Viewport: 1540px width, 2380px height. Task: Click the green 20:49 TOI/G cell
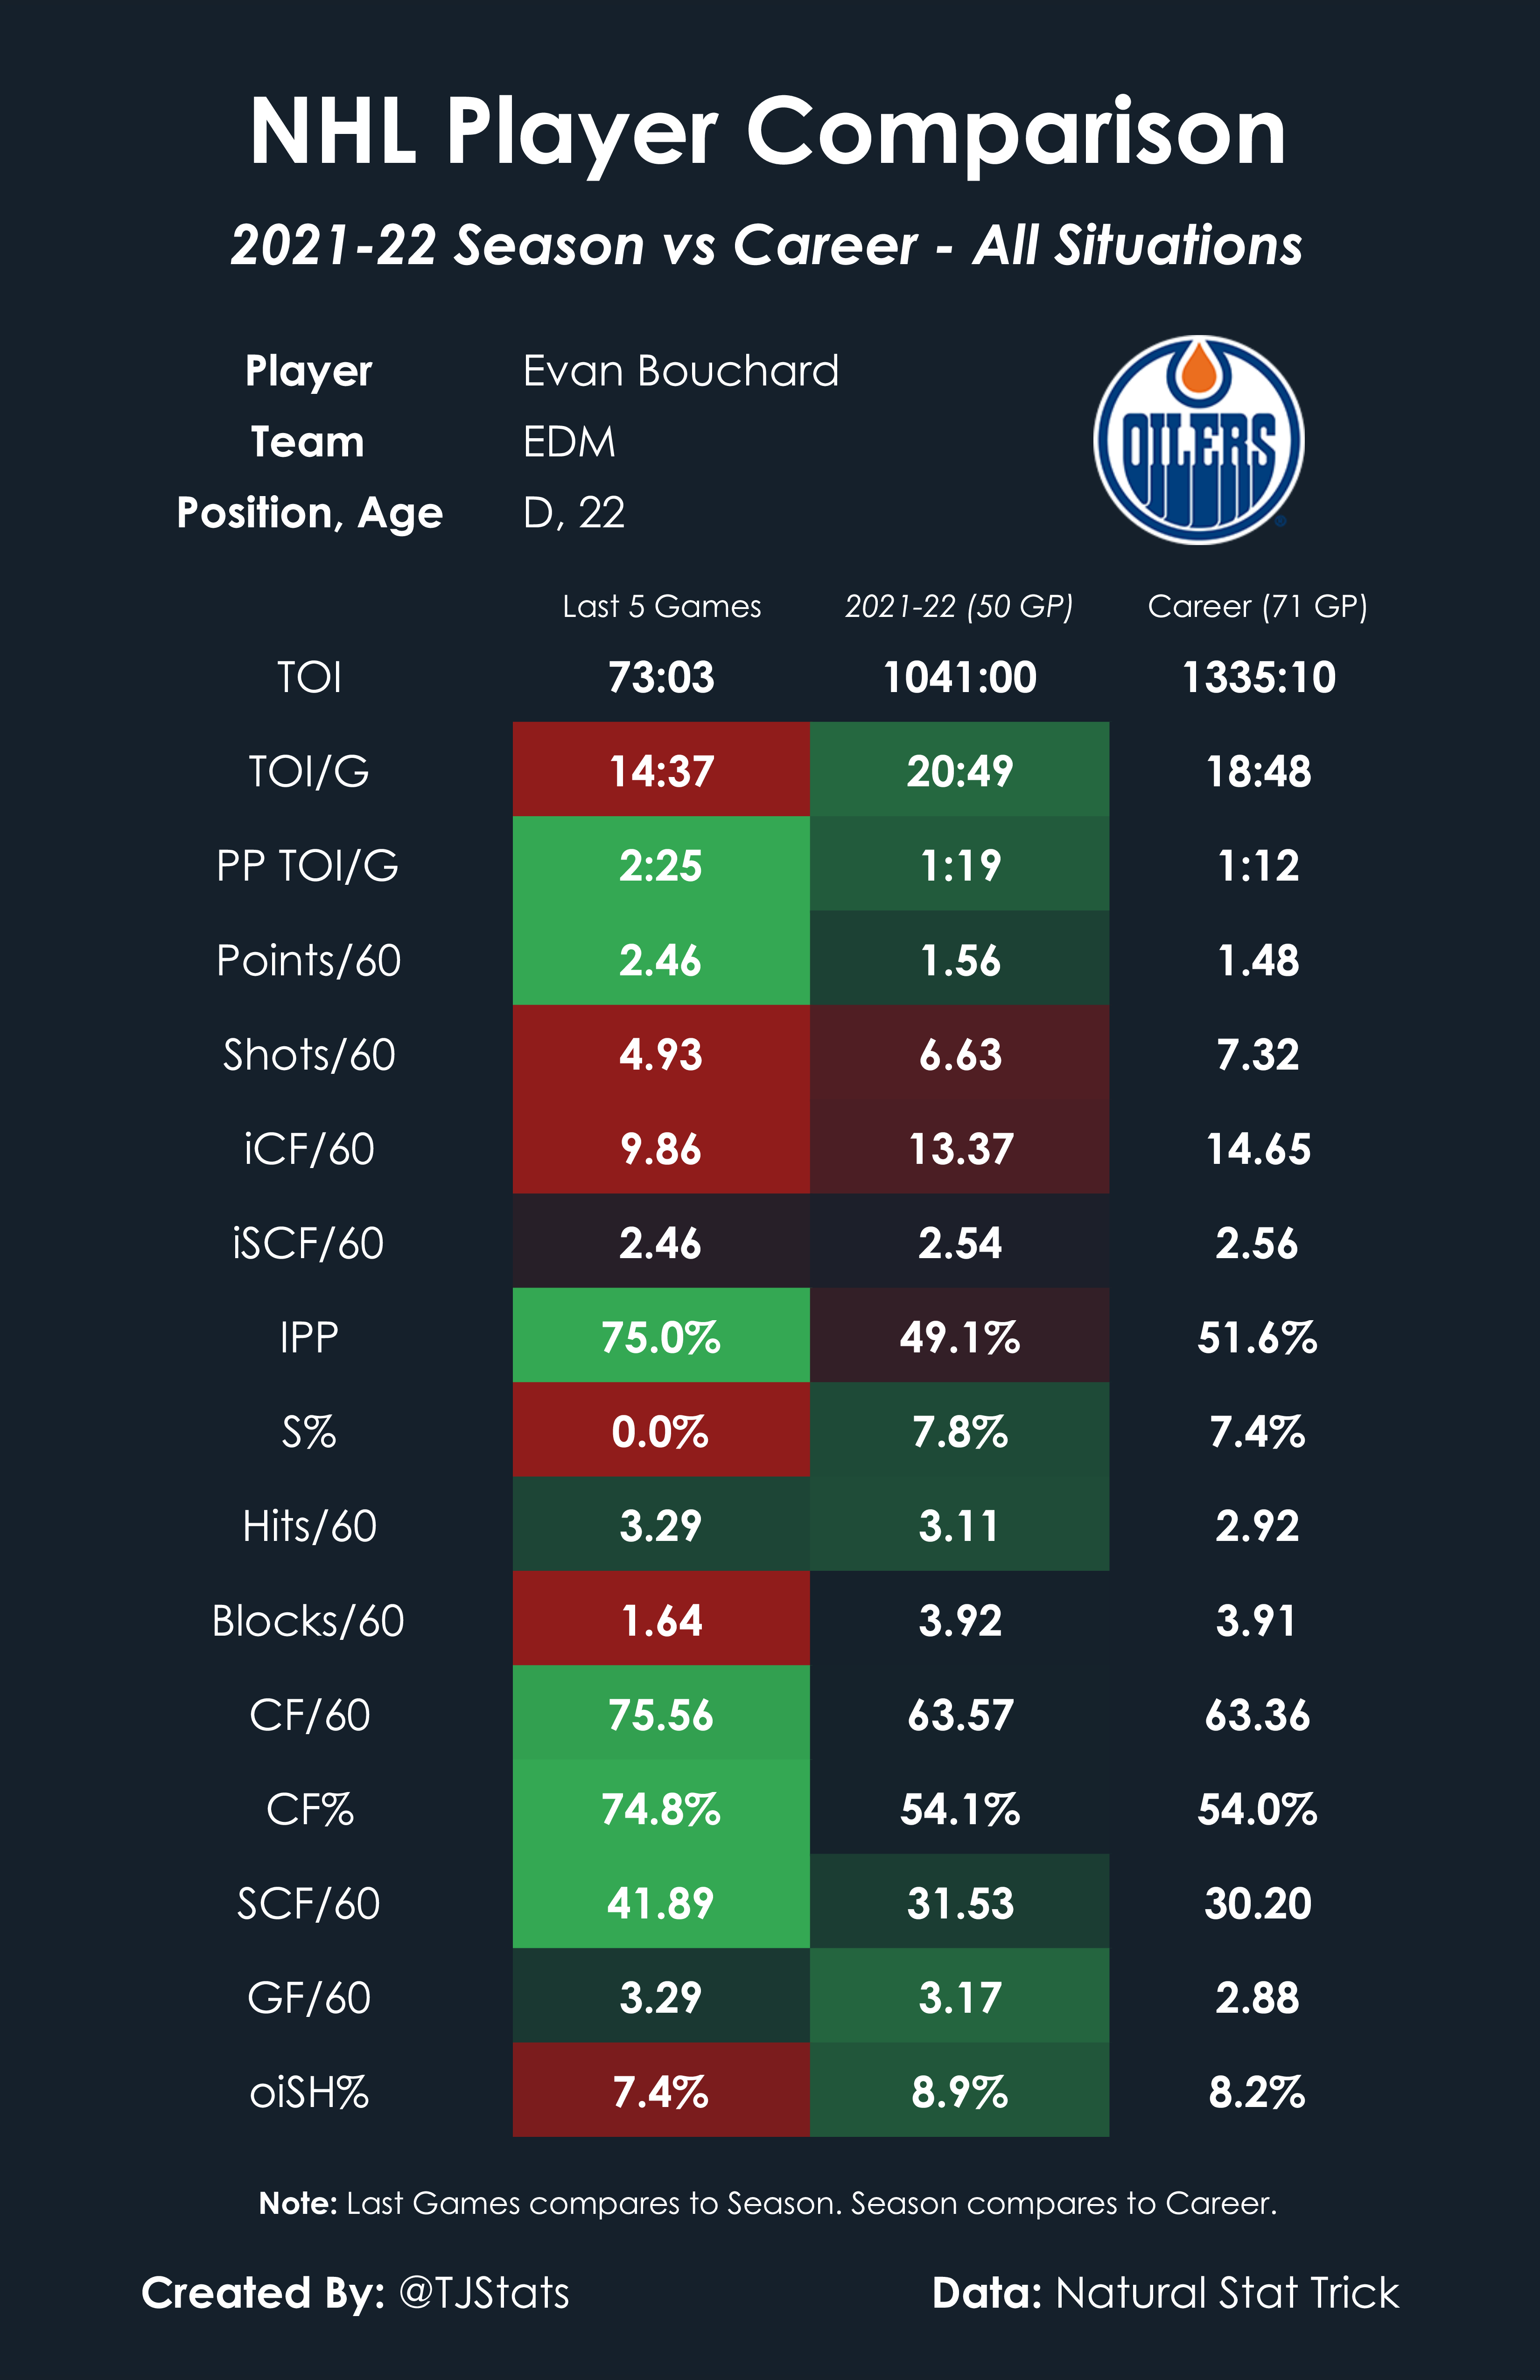(x=959, y=770)
